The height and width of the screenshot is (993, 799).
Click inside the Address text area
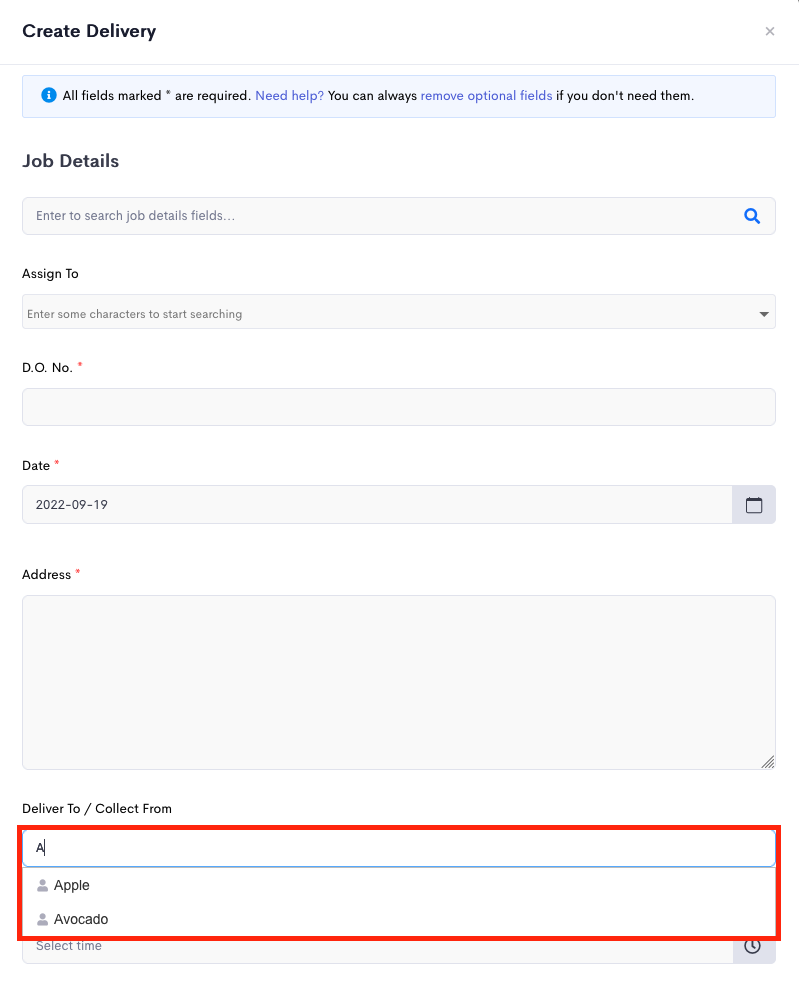pos(399,683)
